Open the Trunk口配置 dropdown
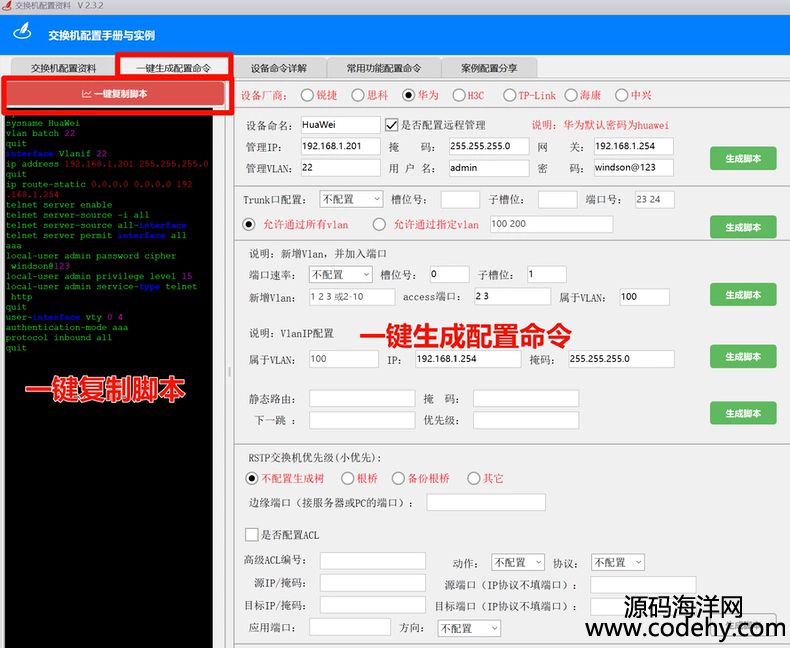Image resolution: width=790 pixels, height=648 pixels. (351, 200)
